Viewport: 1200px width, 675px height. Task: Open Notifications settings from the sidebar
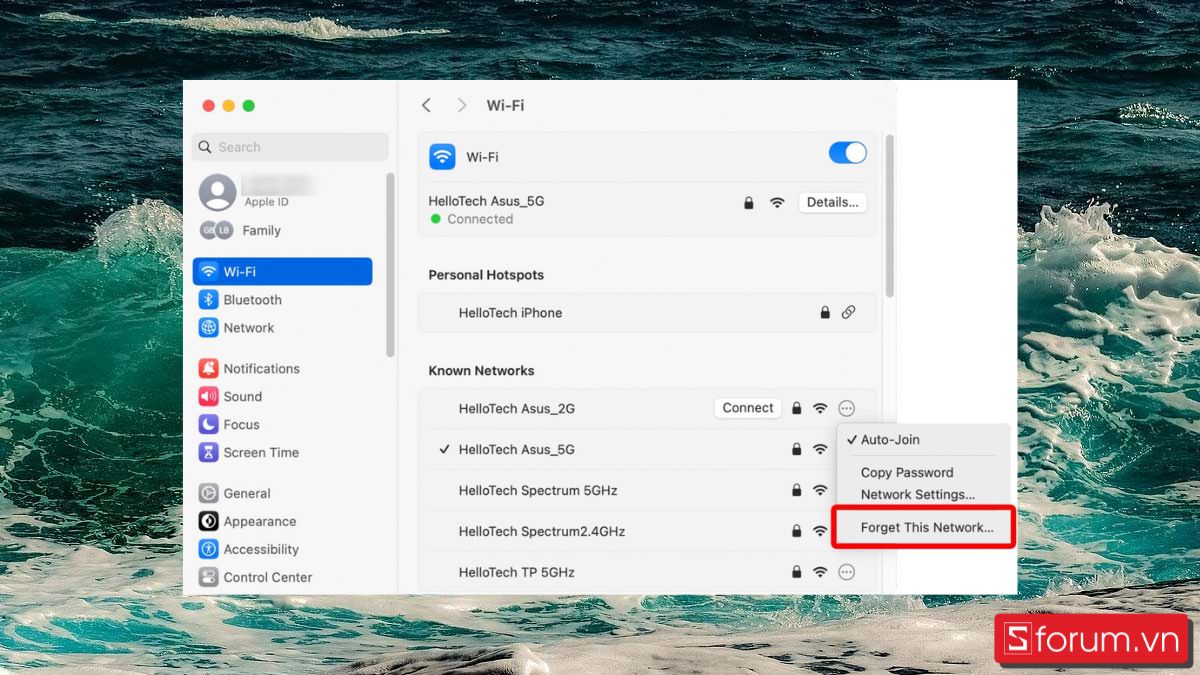pyautogui.click(x=209, y=368)
